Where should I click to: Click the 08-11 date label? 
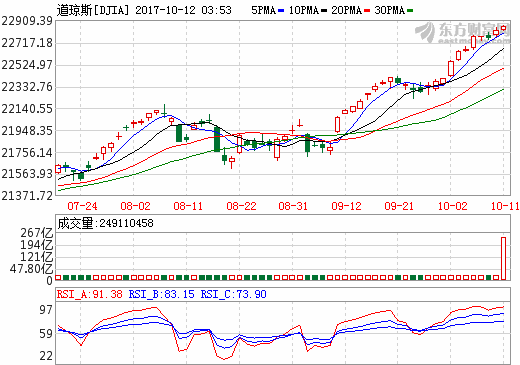pos(188,206)
